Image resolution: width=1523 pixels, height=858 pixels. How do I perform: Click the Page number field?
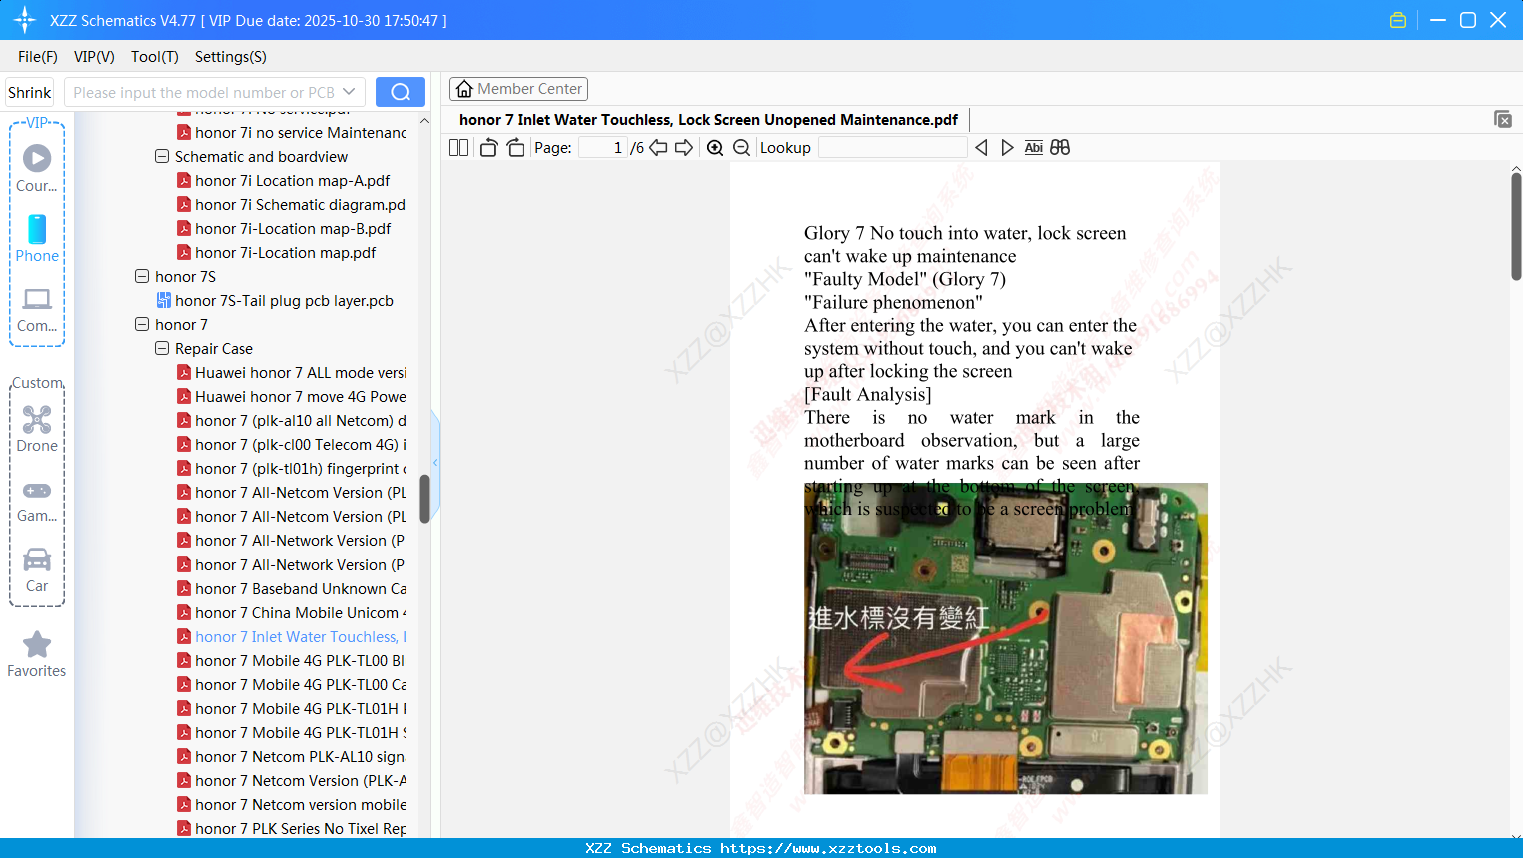point(602,148)
